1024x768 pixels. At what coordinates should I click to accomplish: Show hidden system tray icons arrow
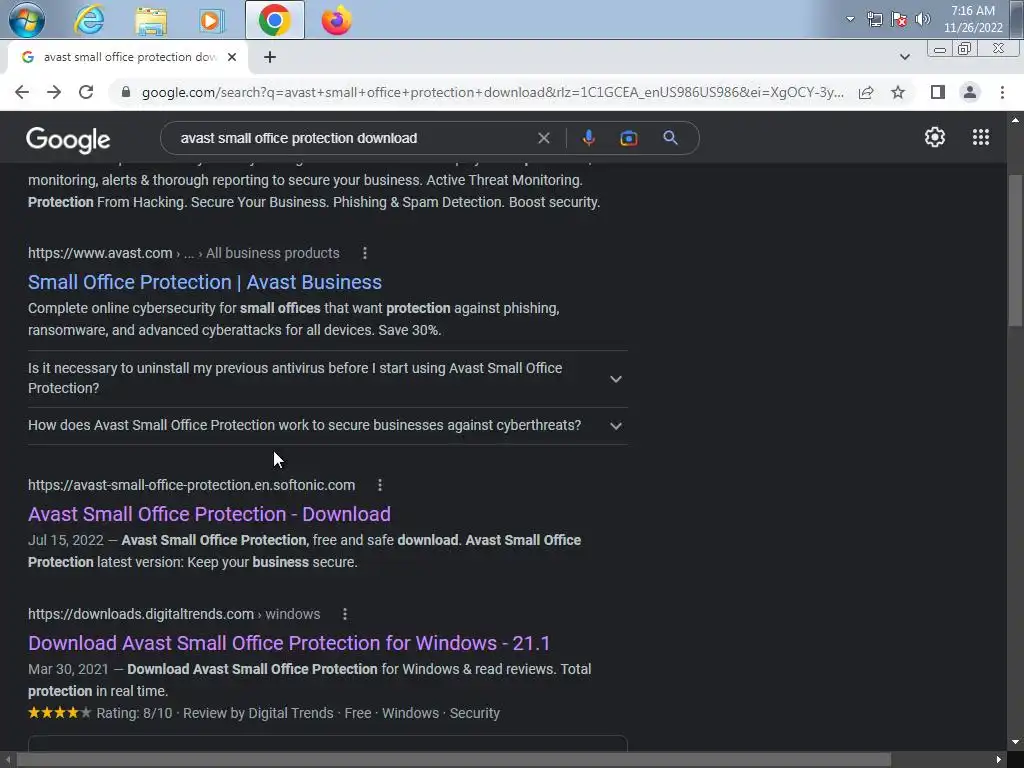(850, 19)
